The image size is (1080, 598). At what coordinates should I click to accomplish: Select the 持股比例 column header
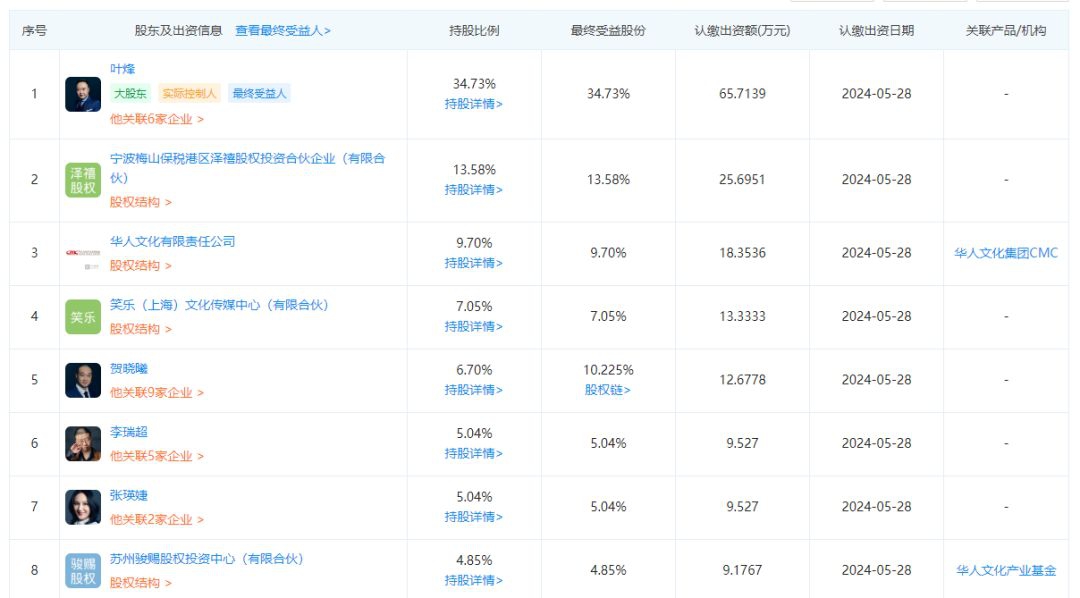click(x=474, y=31)
